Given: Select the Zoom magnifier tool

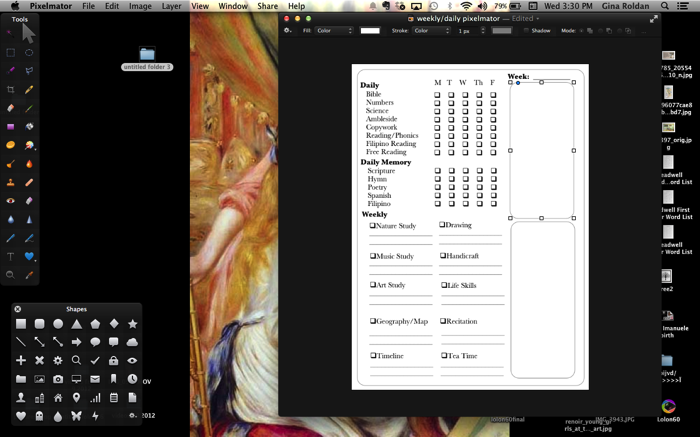Looking at the screenshot, I should click(10, 274).
